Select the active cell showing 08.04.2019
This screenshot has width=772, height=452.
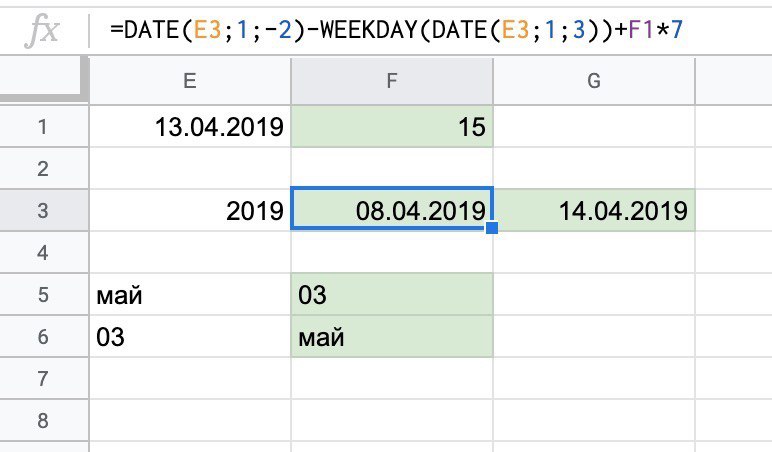pyautogui.click(x=392, y=211)
